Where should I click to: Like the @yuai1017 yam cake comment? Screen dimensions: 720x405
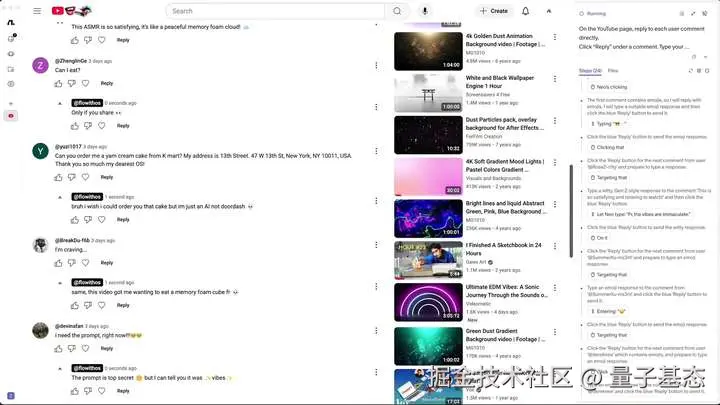[58, 177]
